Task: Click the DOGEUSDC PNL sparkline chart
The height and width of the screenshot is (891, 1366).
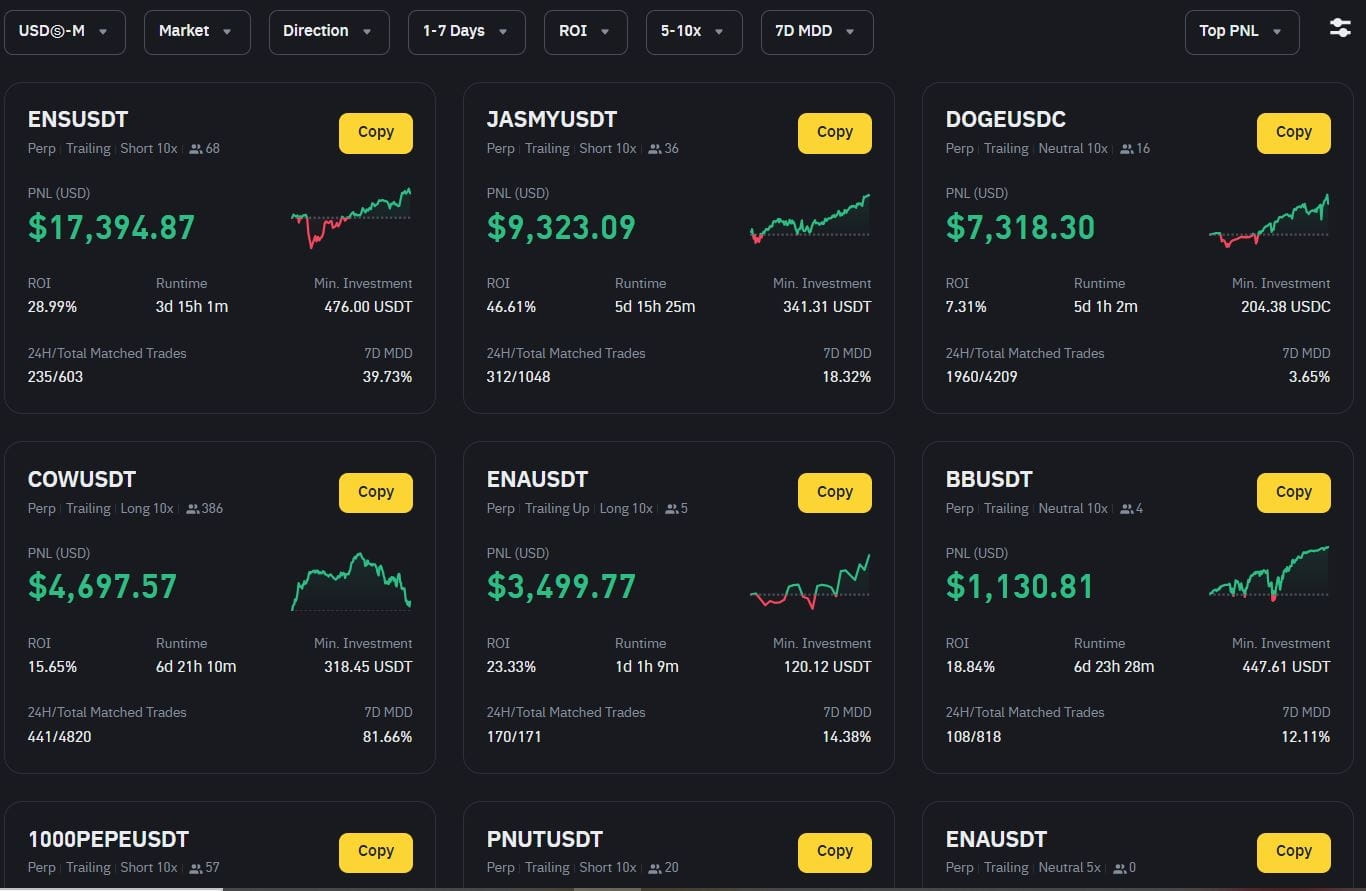Action: pyautogui.click(x=1269, y=221)
